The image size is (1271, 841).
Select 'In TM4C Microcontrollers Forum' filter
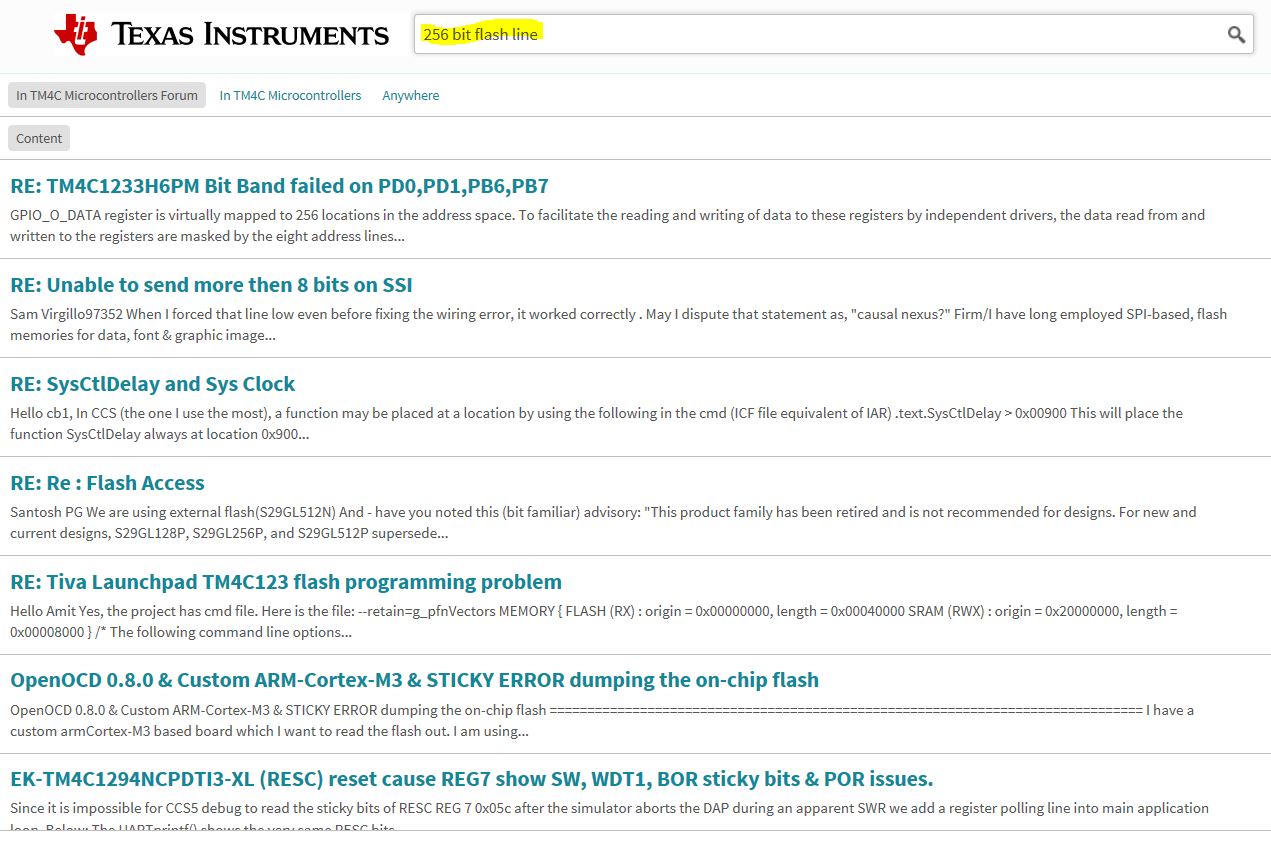click(x=107, y=95)
